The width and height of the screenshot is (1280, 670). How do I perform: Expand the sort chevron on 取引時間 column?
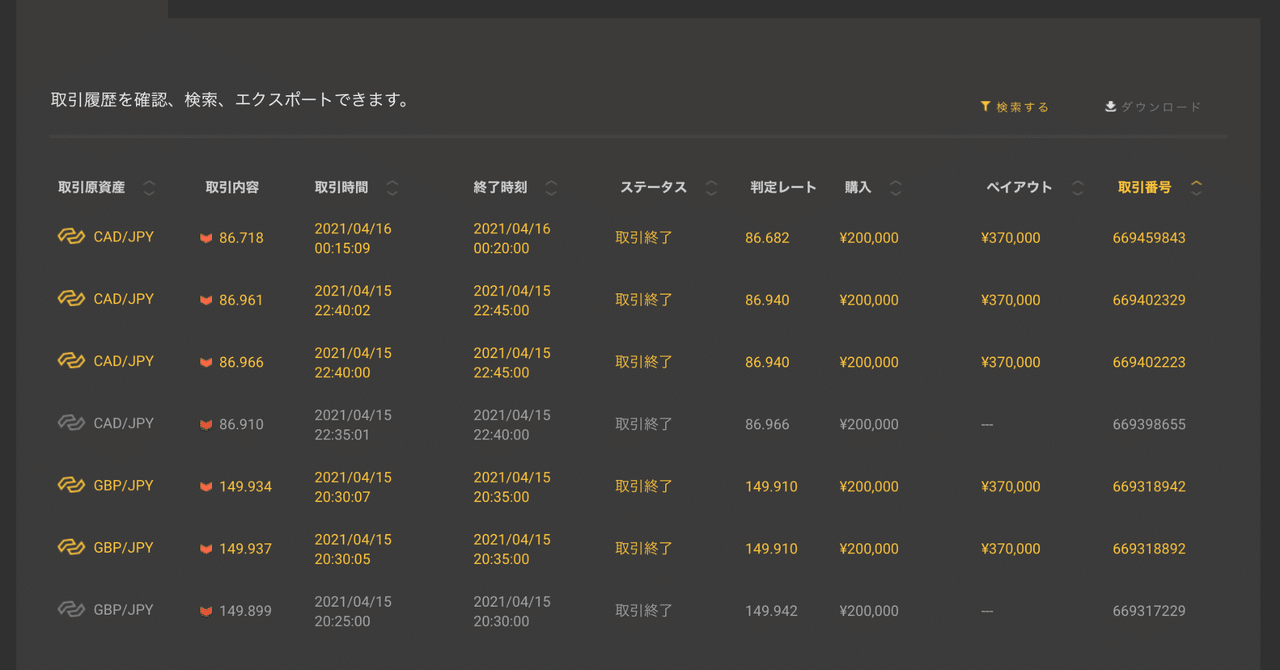pos(391,187)
